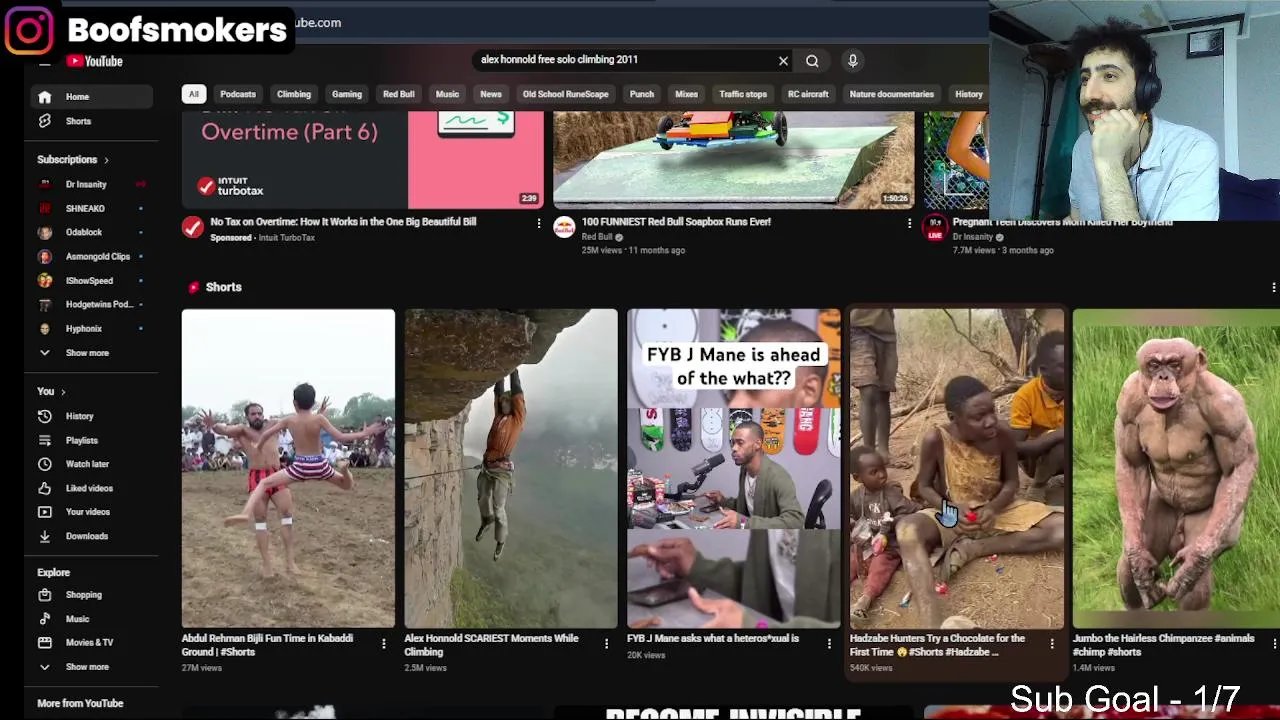Click the Red Bull channel avatar
The width and height of the screenshot is (1280, 720).
click(565, 228)
